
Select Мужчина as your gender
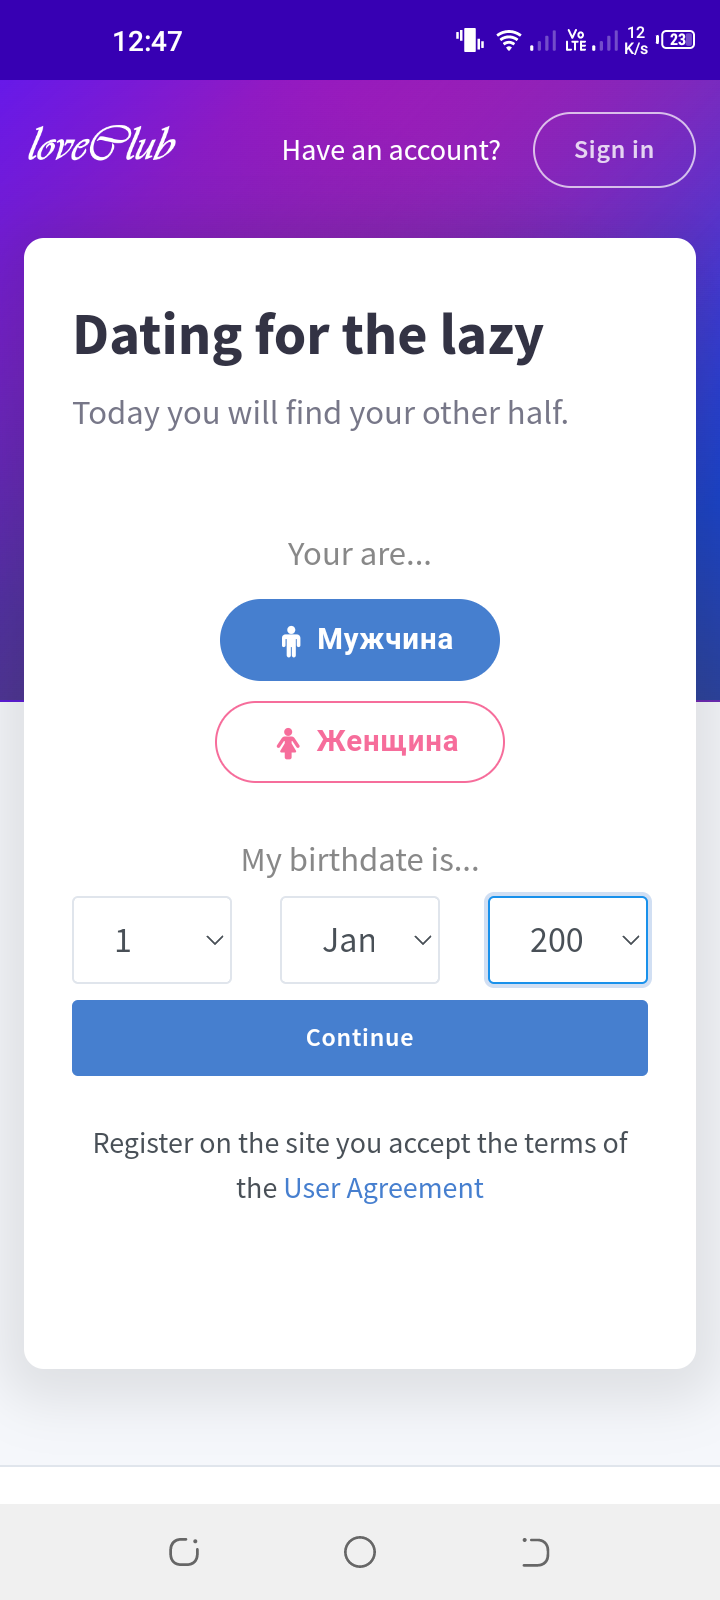[360, 640]
